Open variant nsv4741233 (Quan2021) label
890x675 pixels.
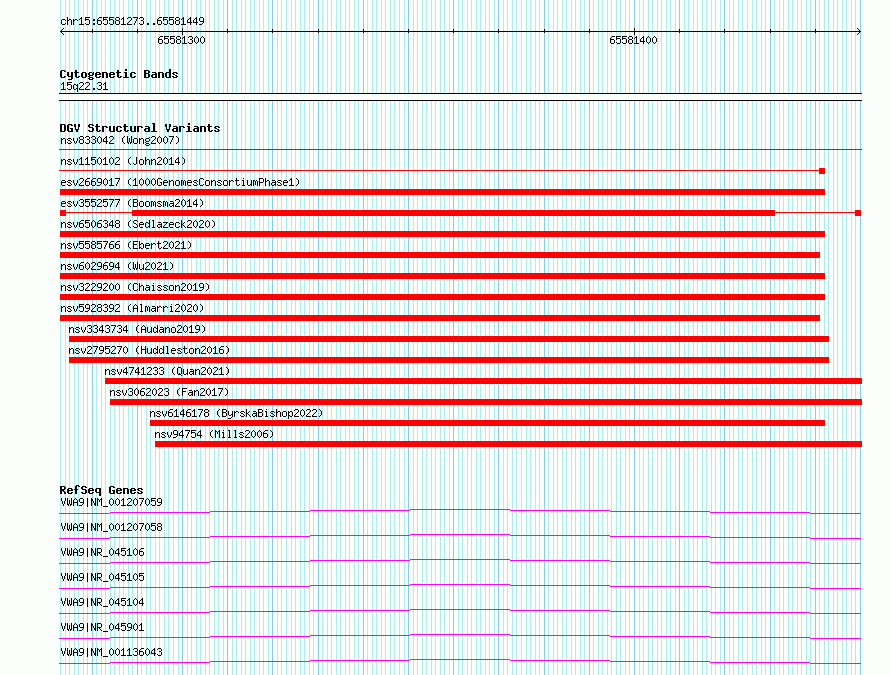[167, 371]
